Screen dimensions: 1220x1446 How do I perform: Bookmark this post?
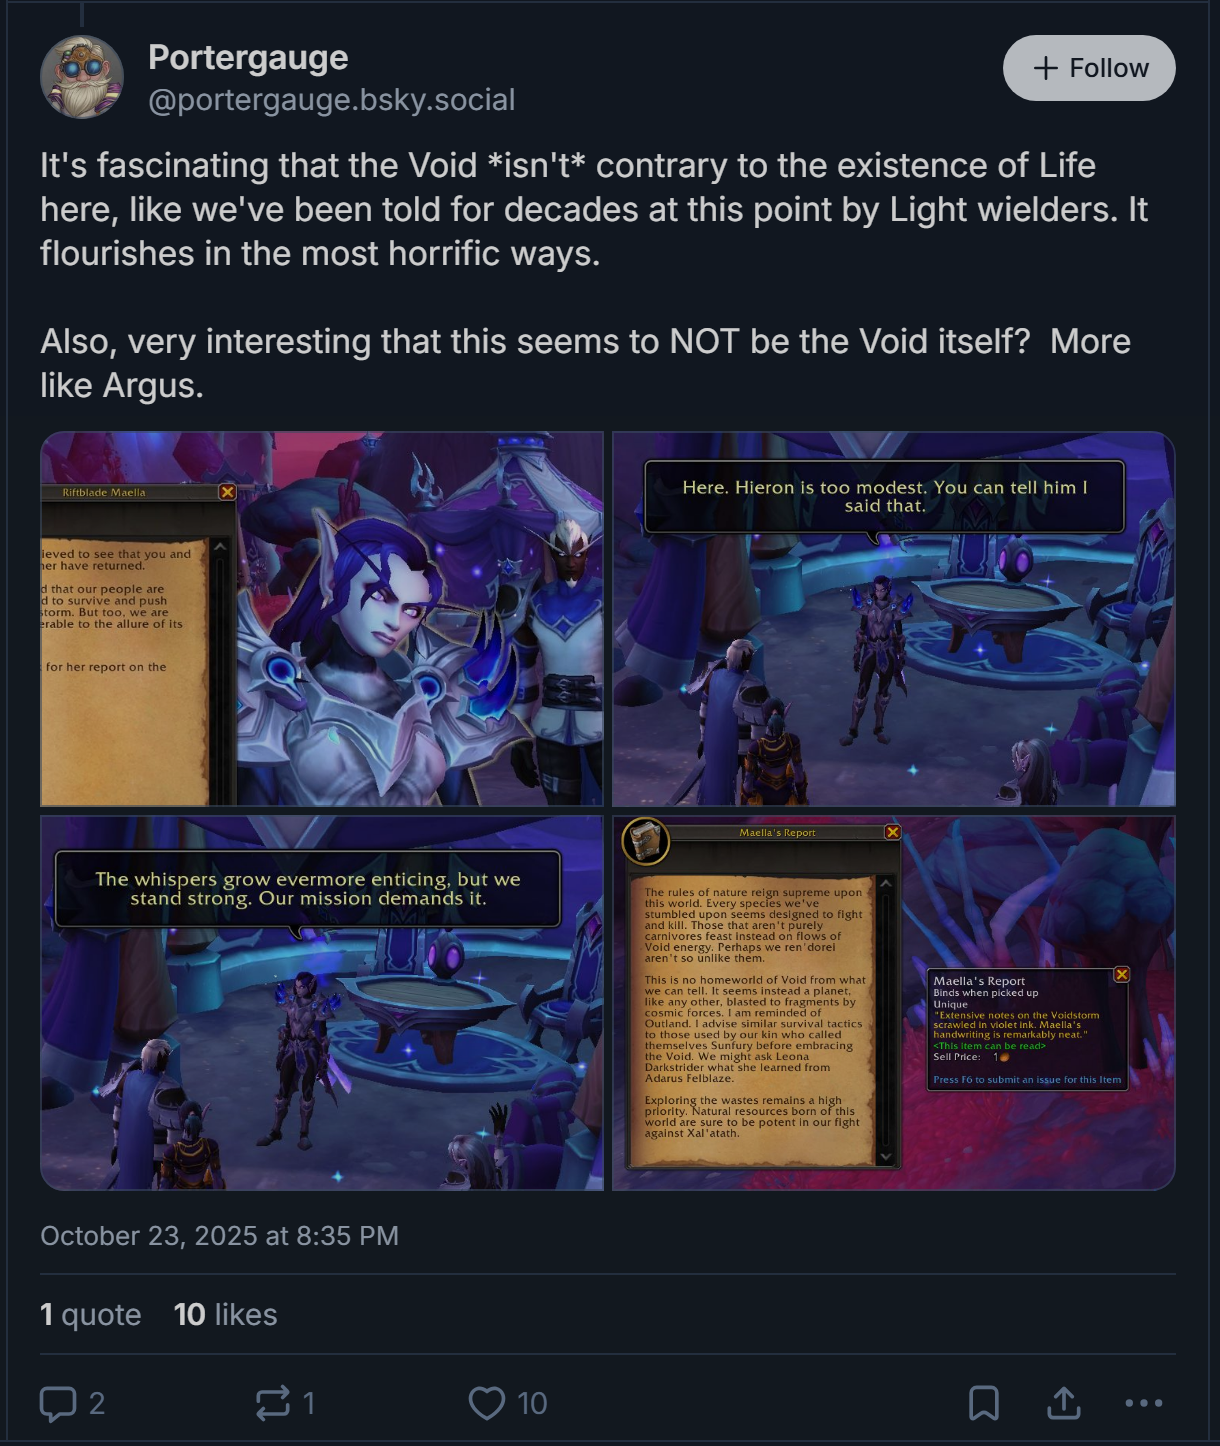pyautogui.click(x=984, y=1403)
